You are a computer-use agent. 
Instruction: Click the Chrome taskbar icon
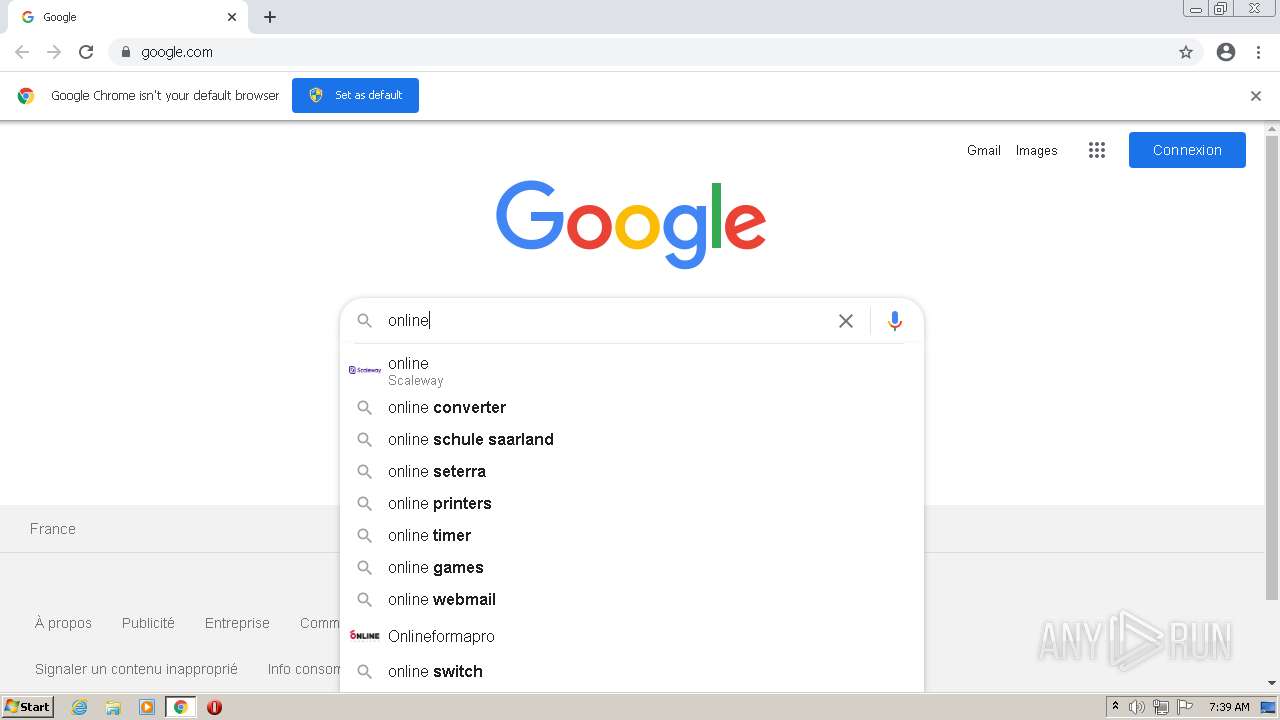(181, 707)
